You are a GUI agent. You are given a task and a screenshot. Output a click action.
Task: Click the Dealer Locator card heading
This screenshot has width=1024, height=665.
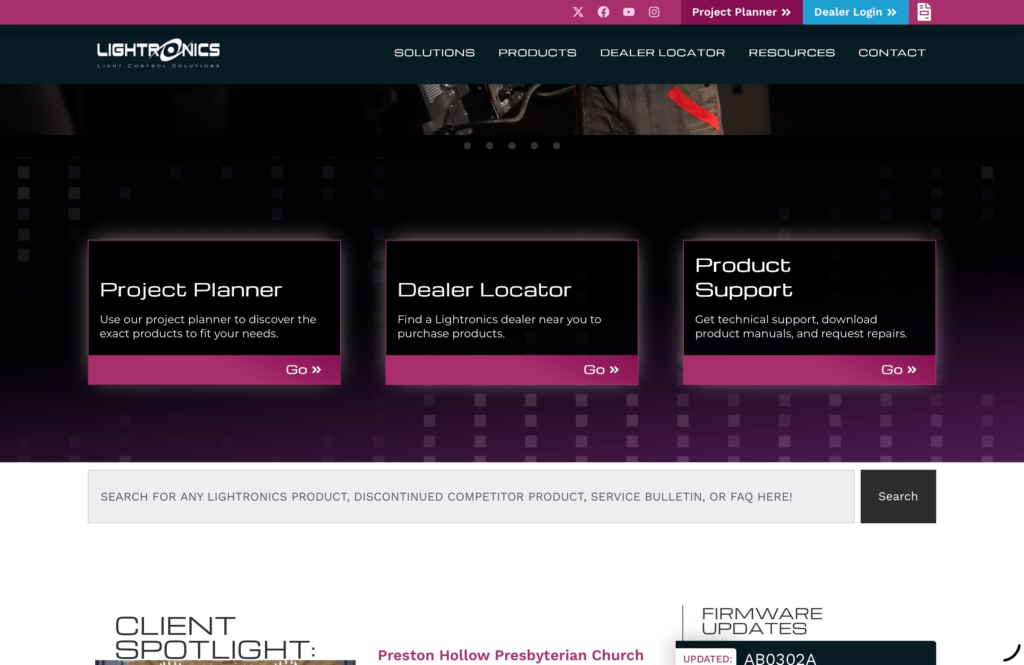click(484, 289)
